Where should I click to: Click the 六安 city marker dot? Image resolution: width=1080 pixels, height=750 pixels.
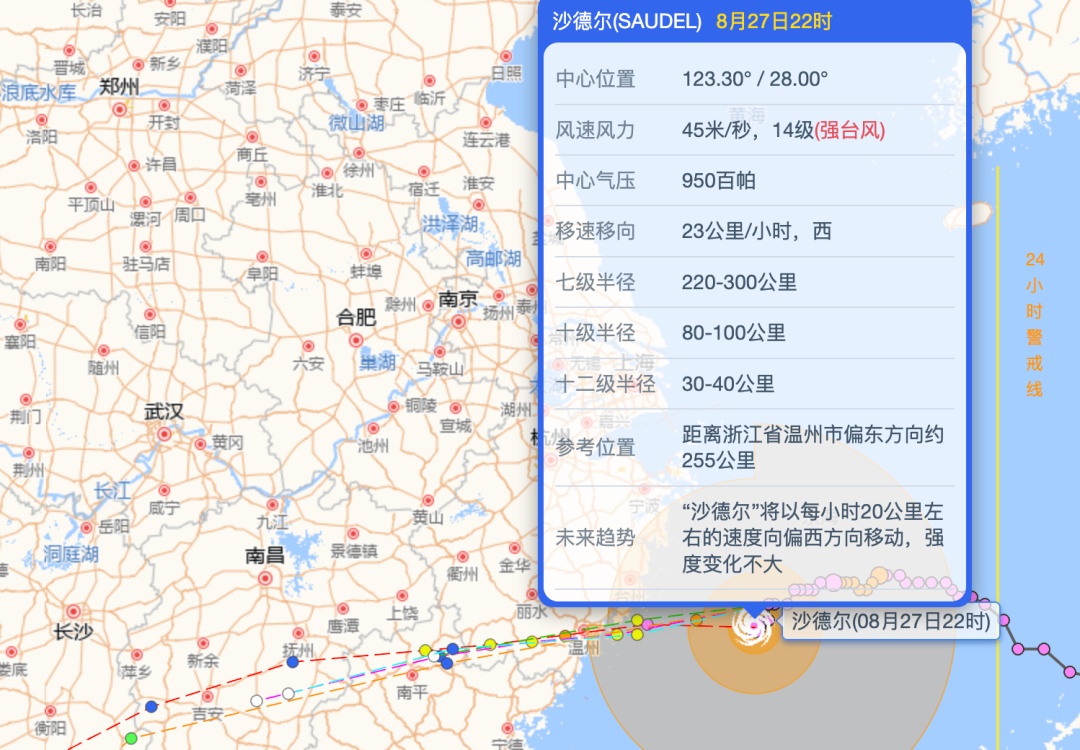coord(309,346)
